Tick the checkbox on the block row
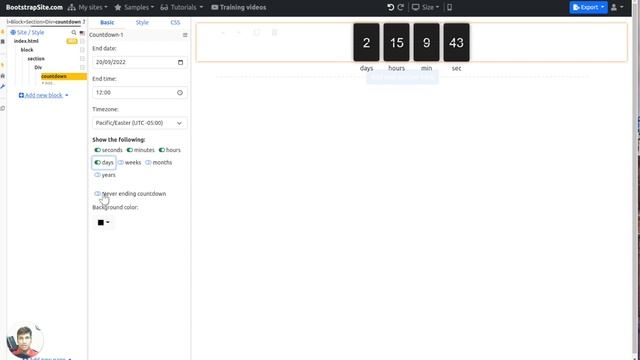Screen dimensions: 640x360 (x=82, y=50)
